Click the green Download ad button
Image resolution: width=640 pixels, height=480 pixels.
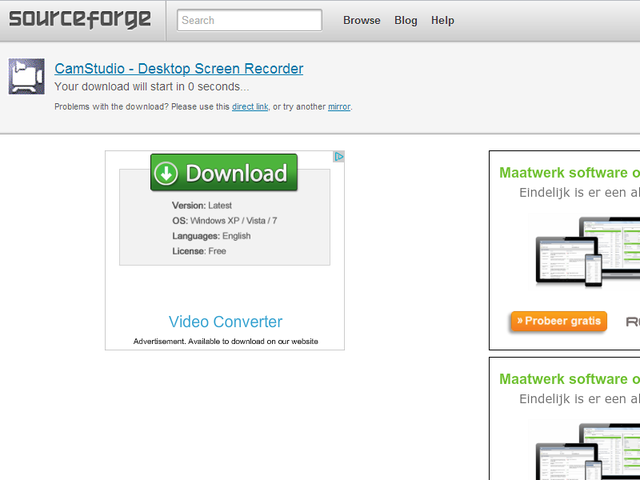coord(224,172)
